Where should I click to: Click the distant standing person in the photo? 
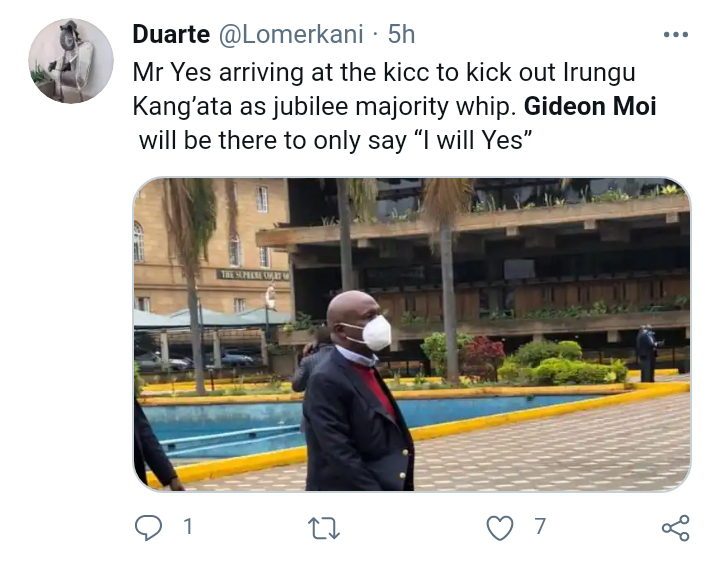click(x=647, y=353)
